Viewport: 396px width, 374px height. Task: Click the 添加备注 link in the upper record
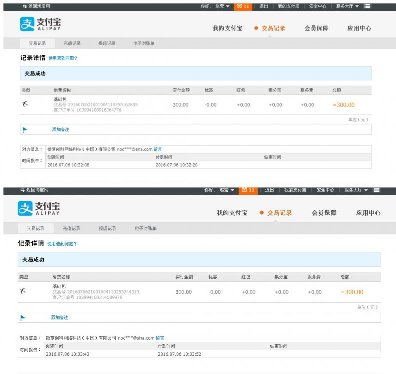click(60, 129)
